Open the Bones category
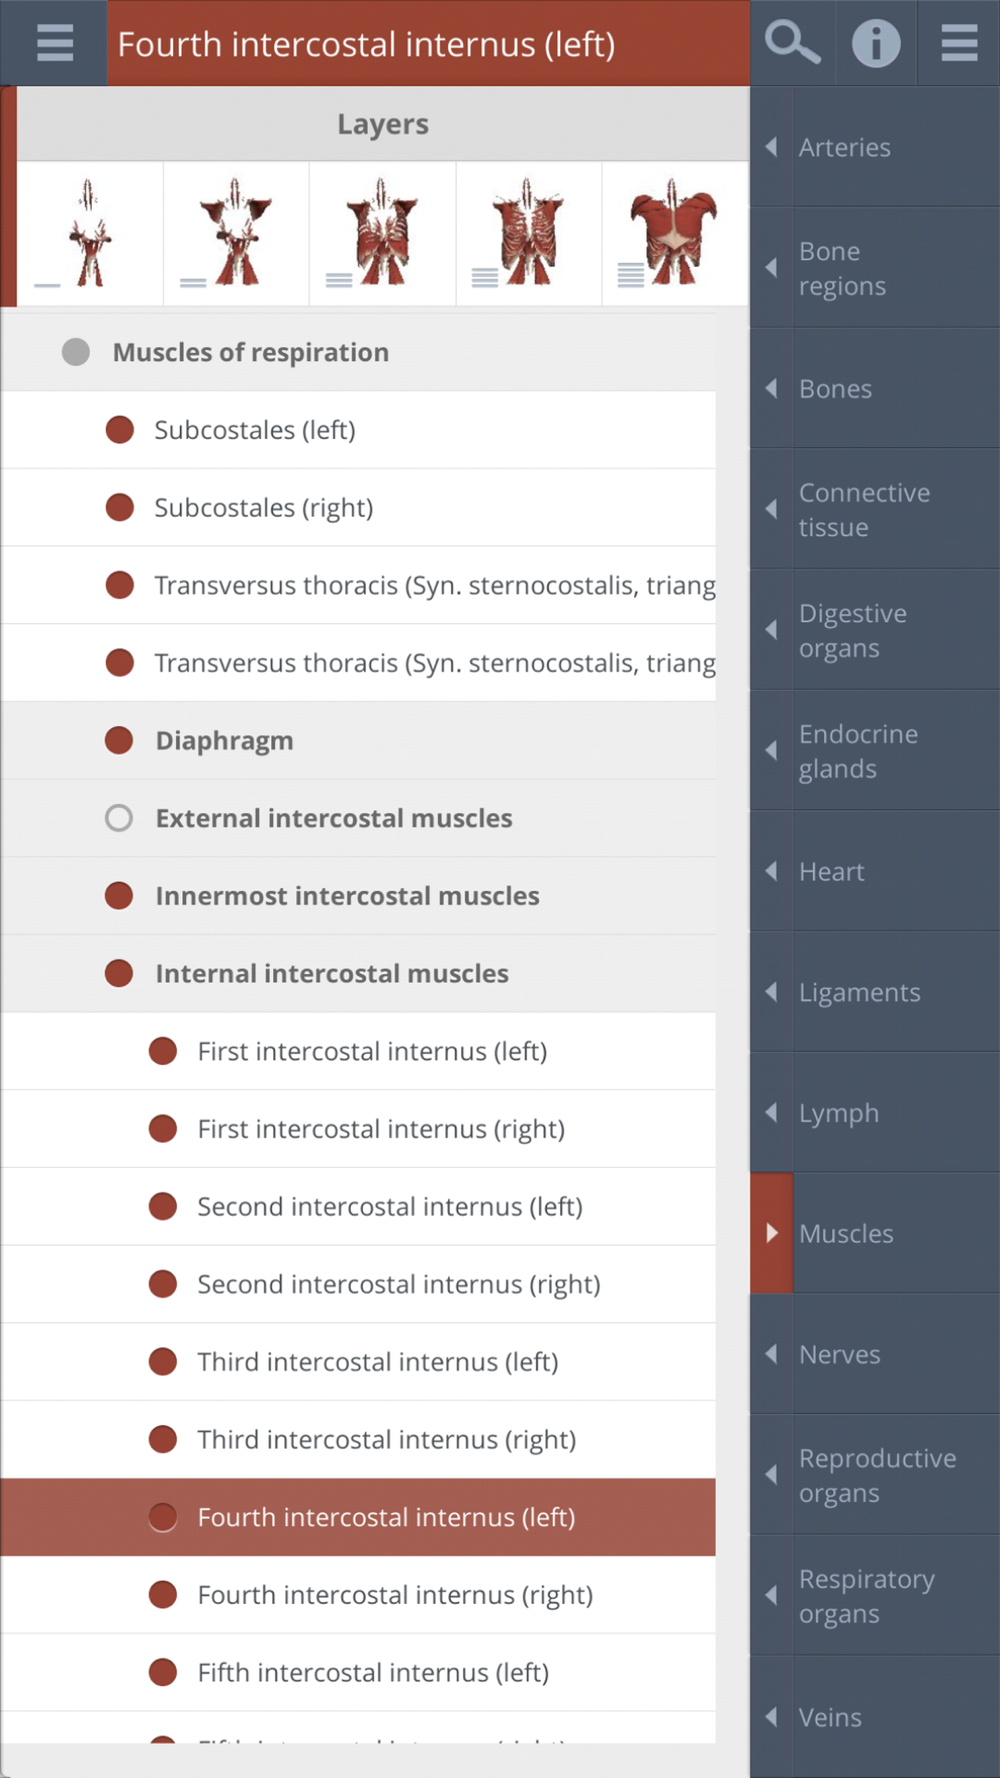 [836, 389]
